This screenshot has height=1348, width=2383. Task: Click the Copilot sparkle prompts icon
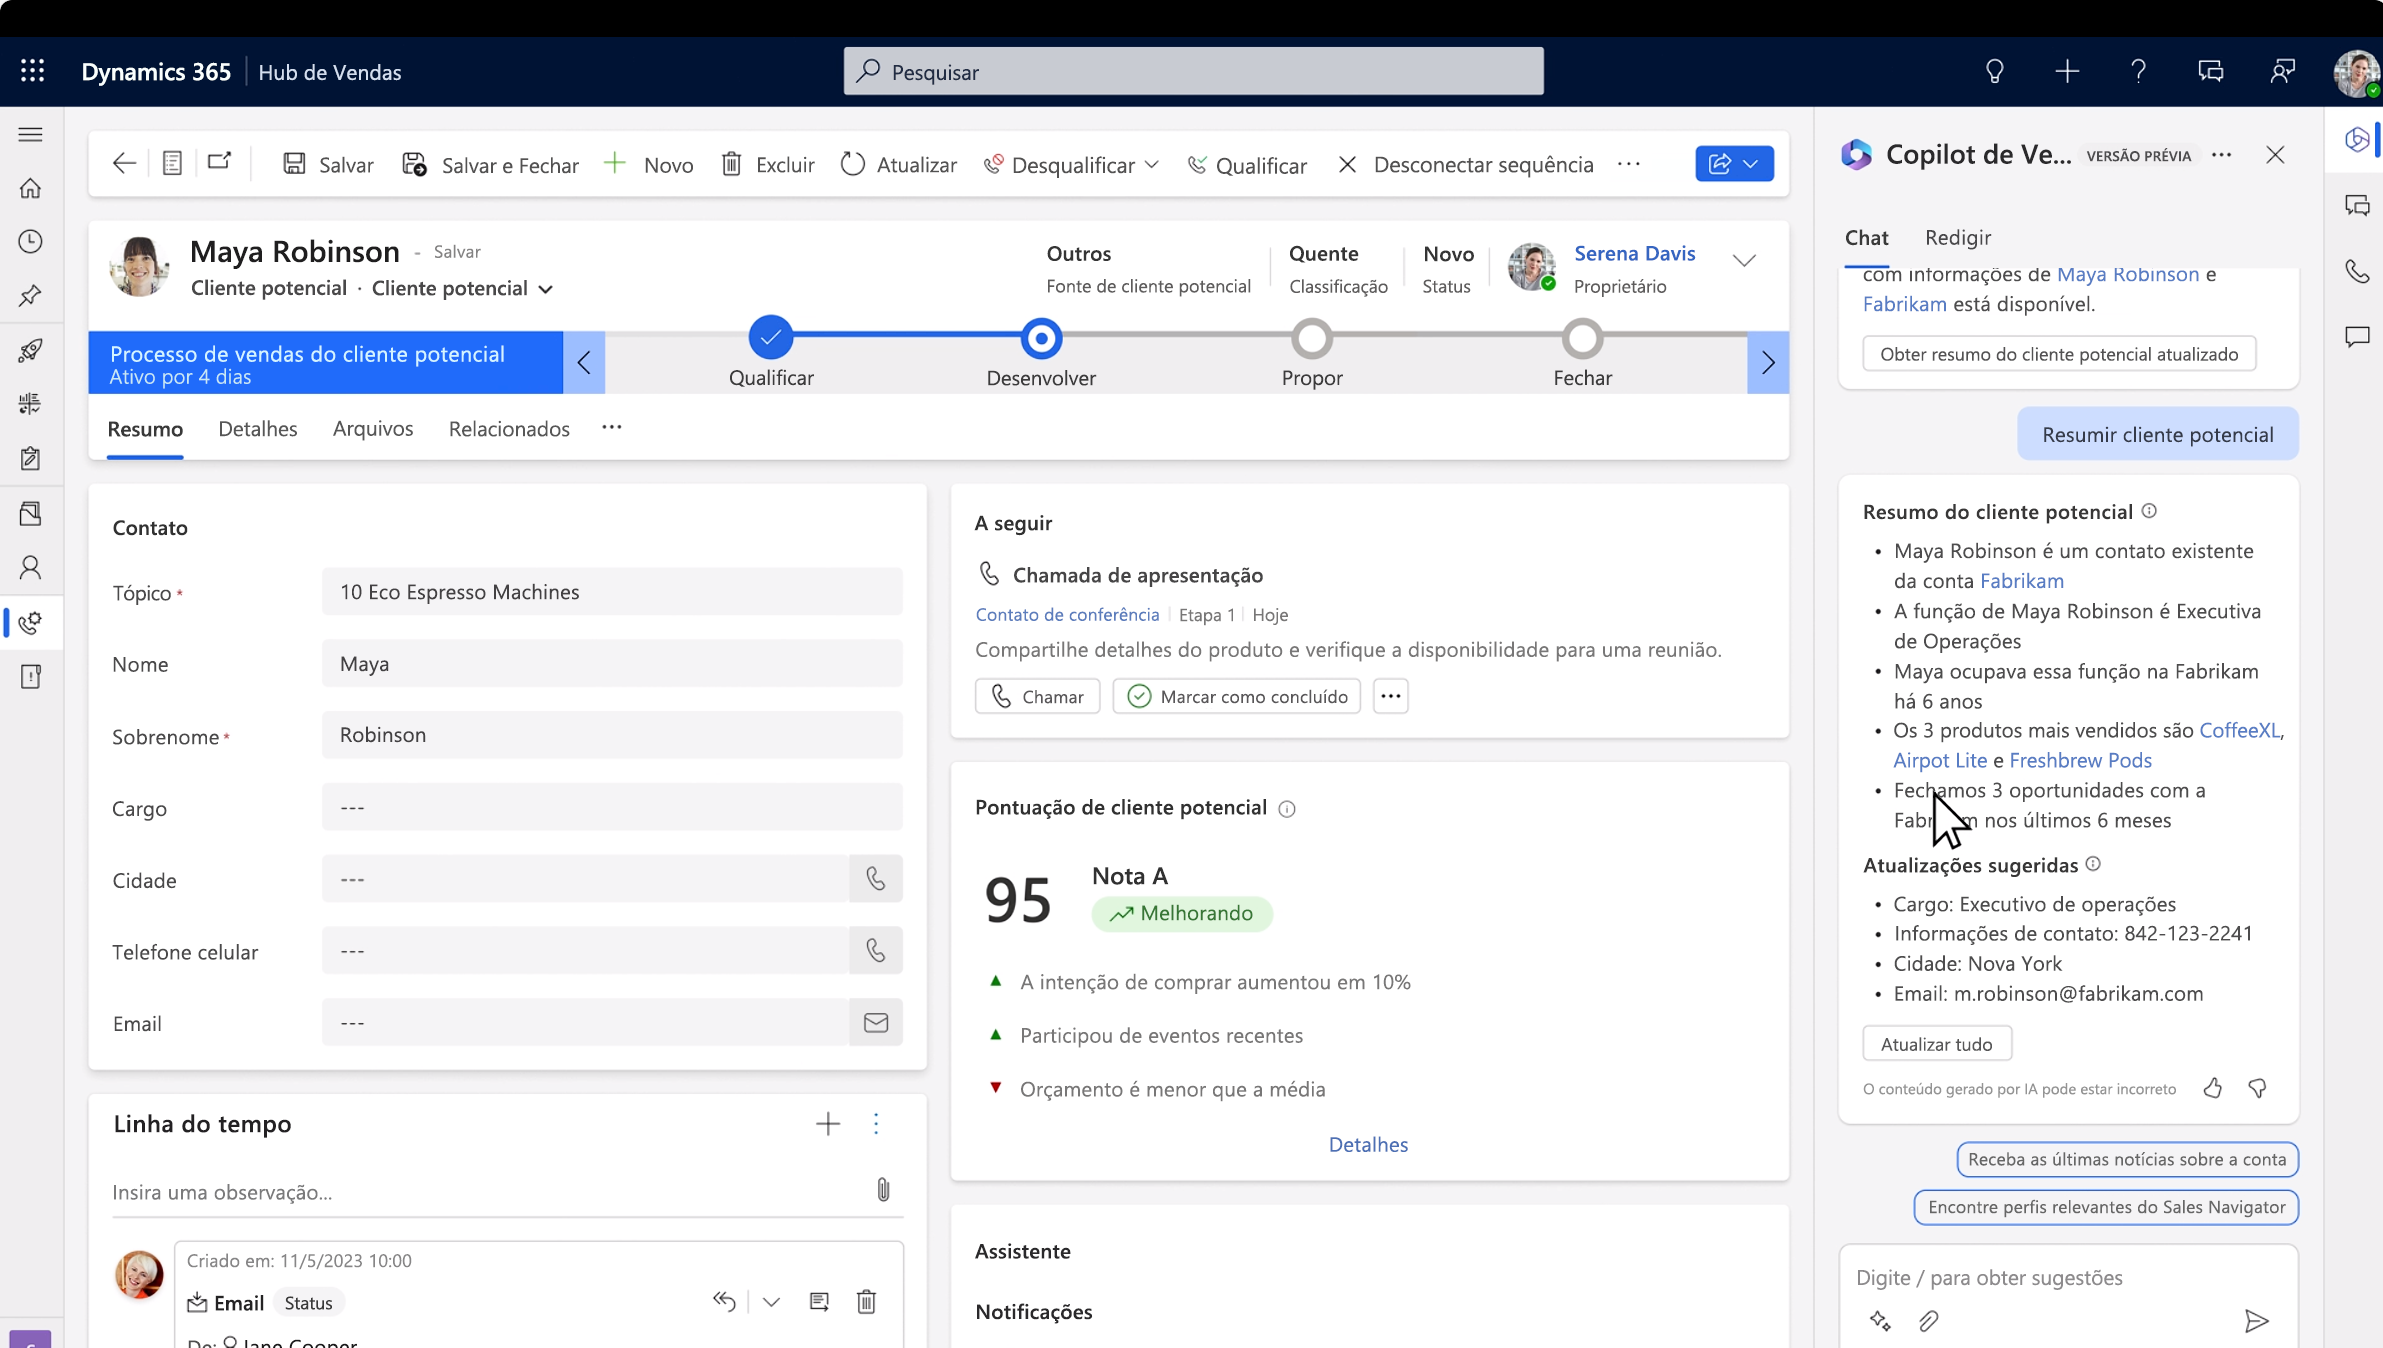[1880, 1321]
